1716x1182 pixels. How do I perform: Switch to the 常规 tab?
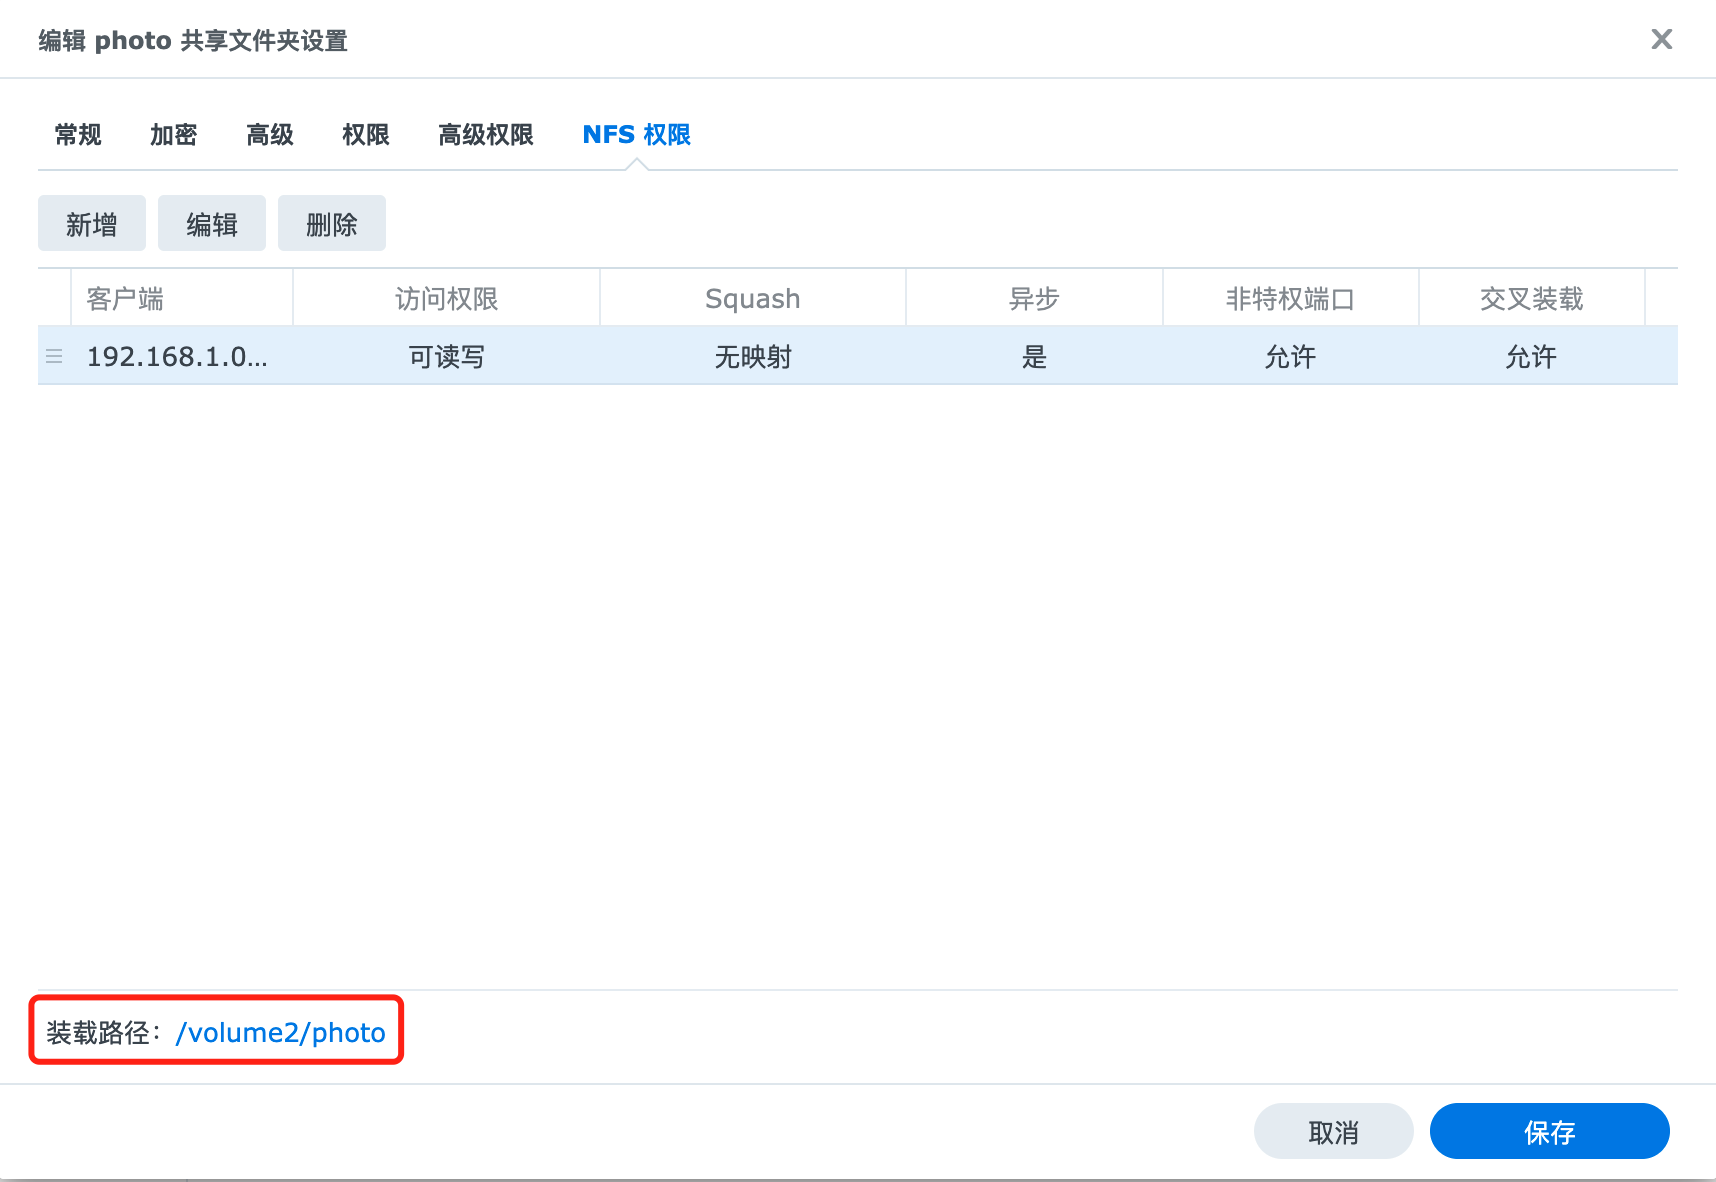pyautogui.click(x=78, y=135)
